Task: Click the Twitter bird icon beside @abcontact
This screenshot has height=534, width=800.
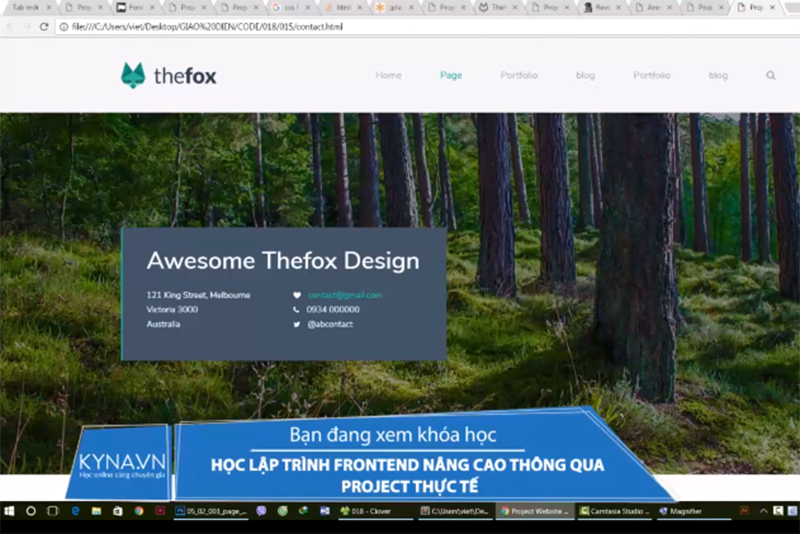Action: point(296,324)
